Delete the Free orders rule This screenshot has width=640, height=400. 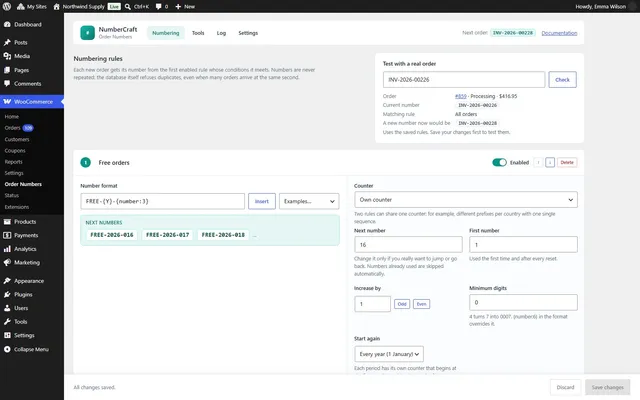pyautogui.click(x=567, y=162)
